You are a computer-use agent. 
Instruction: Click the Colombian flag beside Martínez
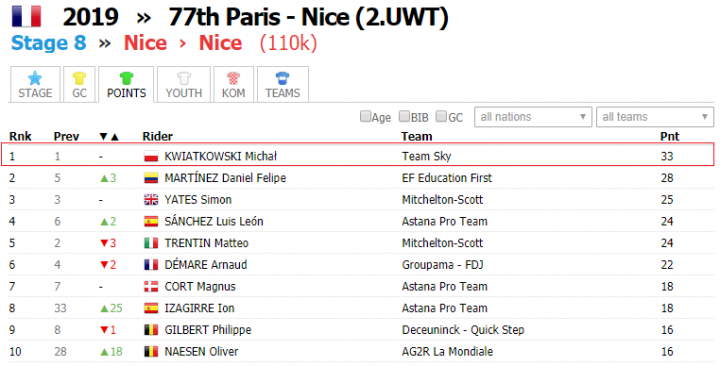point(151,178)
